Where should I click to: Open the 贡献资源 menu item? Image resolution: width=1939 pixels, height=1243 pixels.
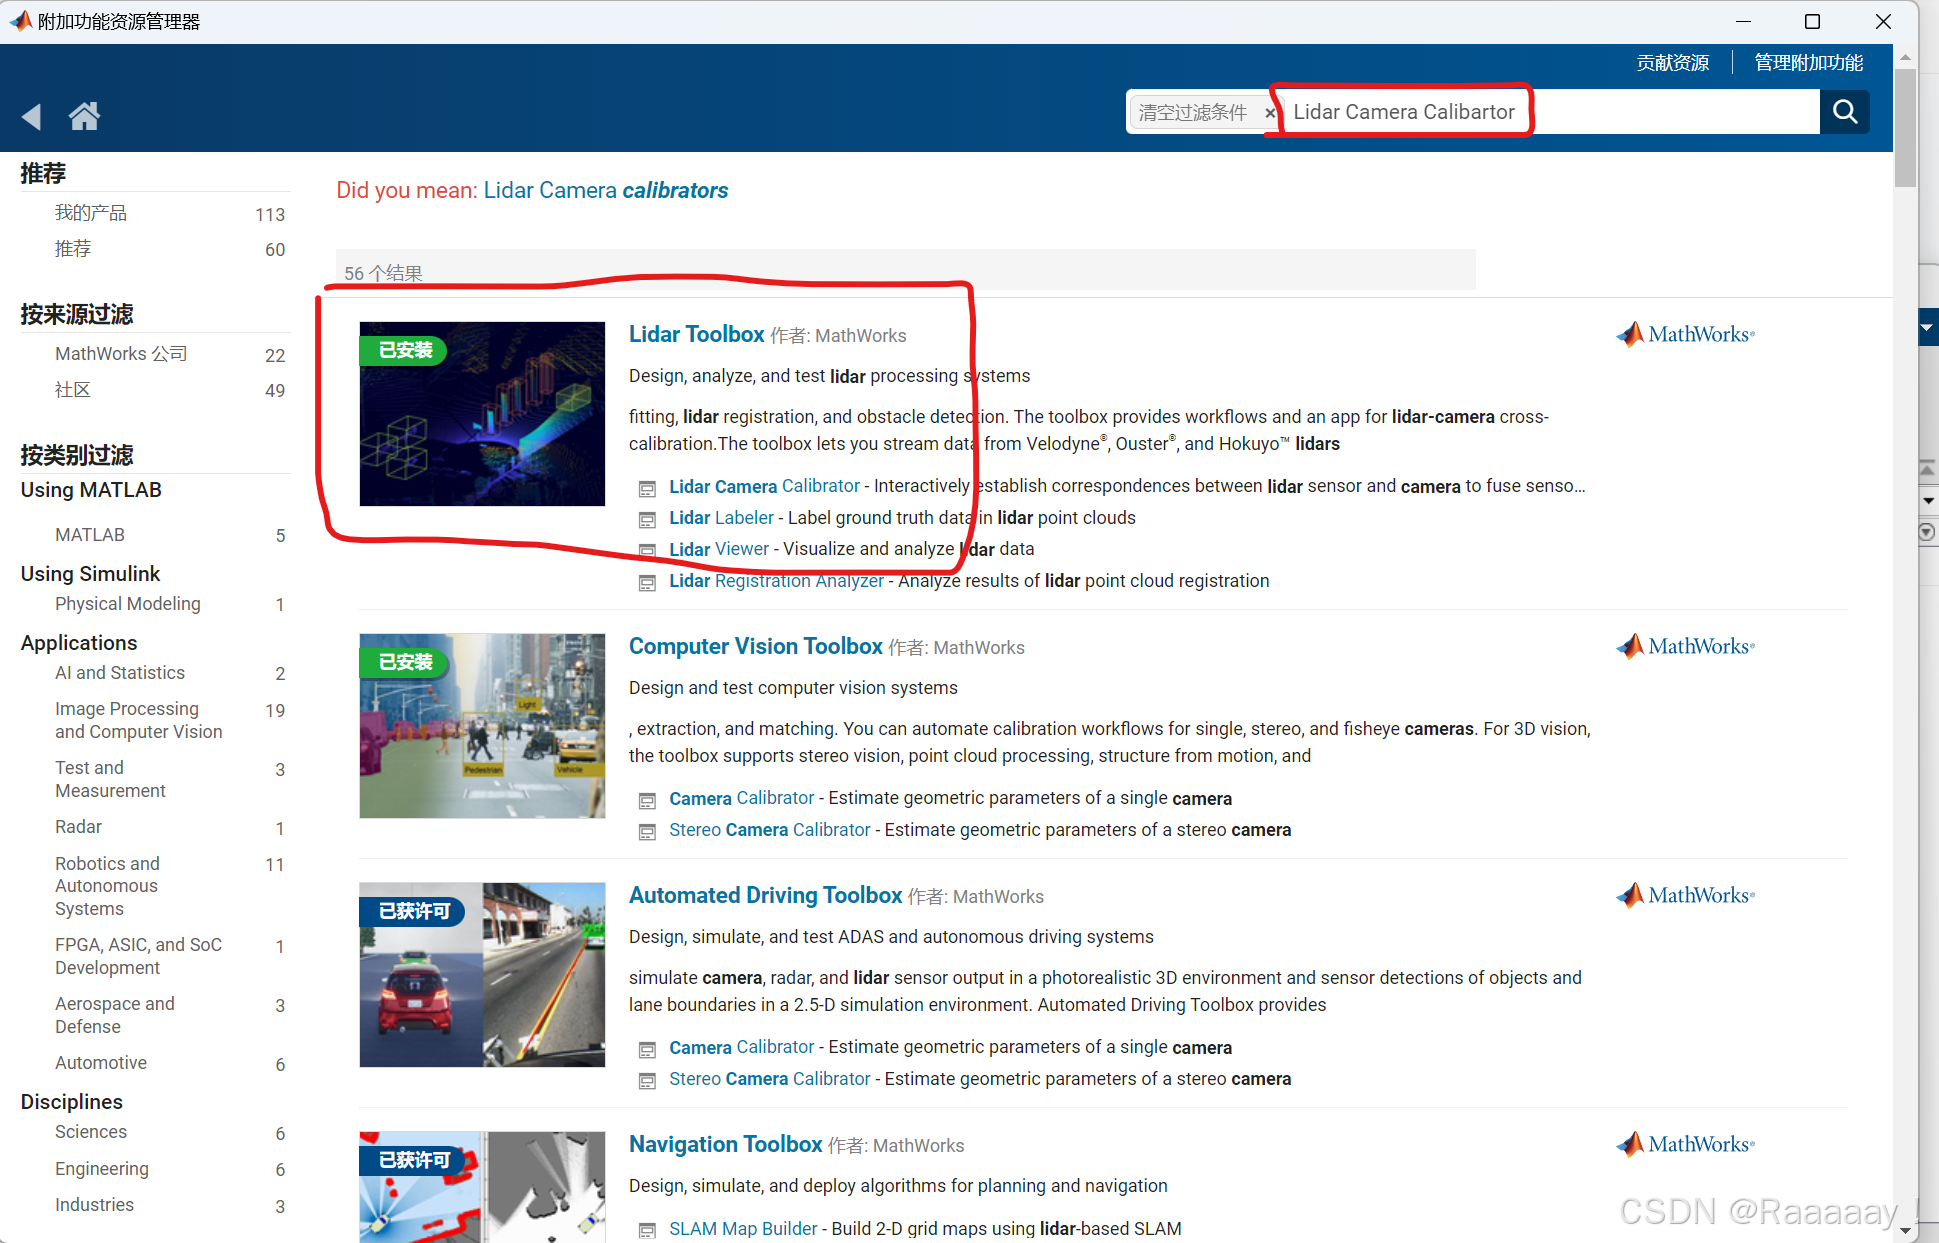(x=1672, y=63)
